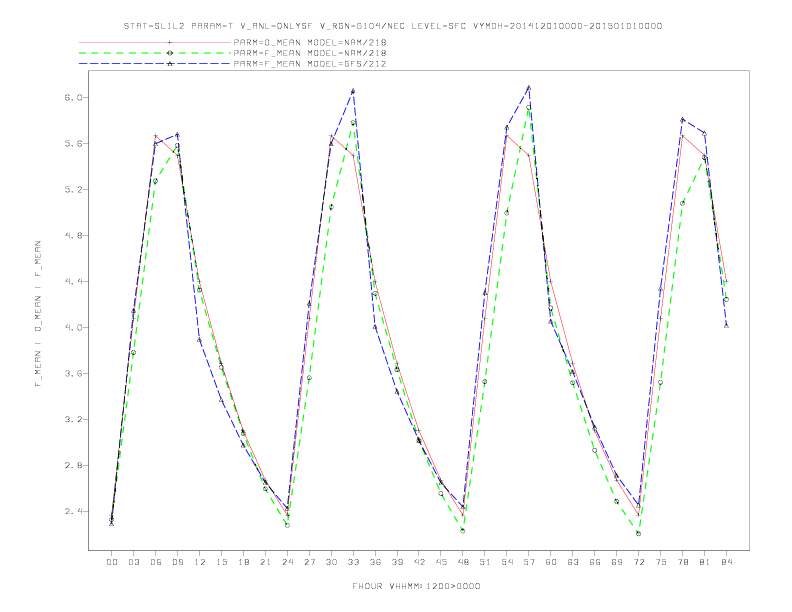The height and width of the screenshot is (612, 792).
Task: Click x-axis hour label 75
Action: click(661, 562)
